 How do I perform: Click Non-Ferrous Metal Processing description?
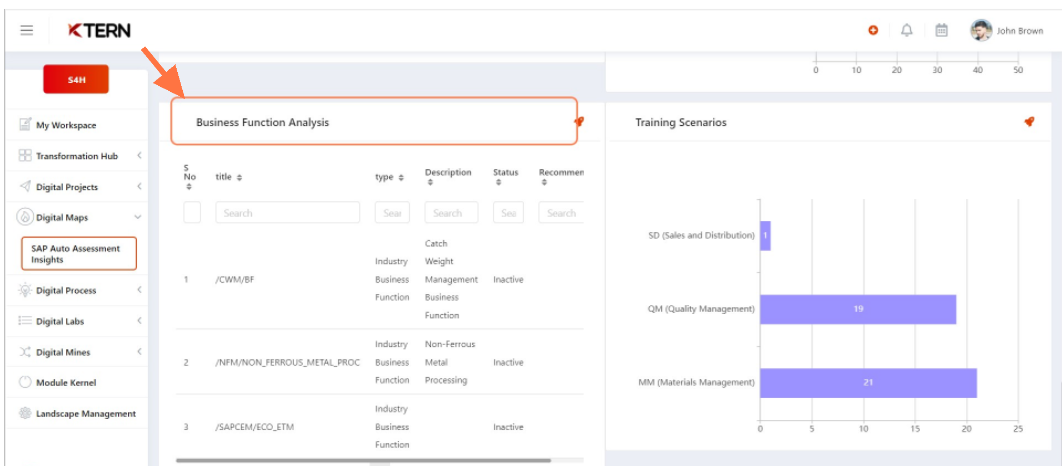[x=450, y=362]
